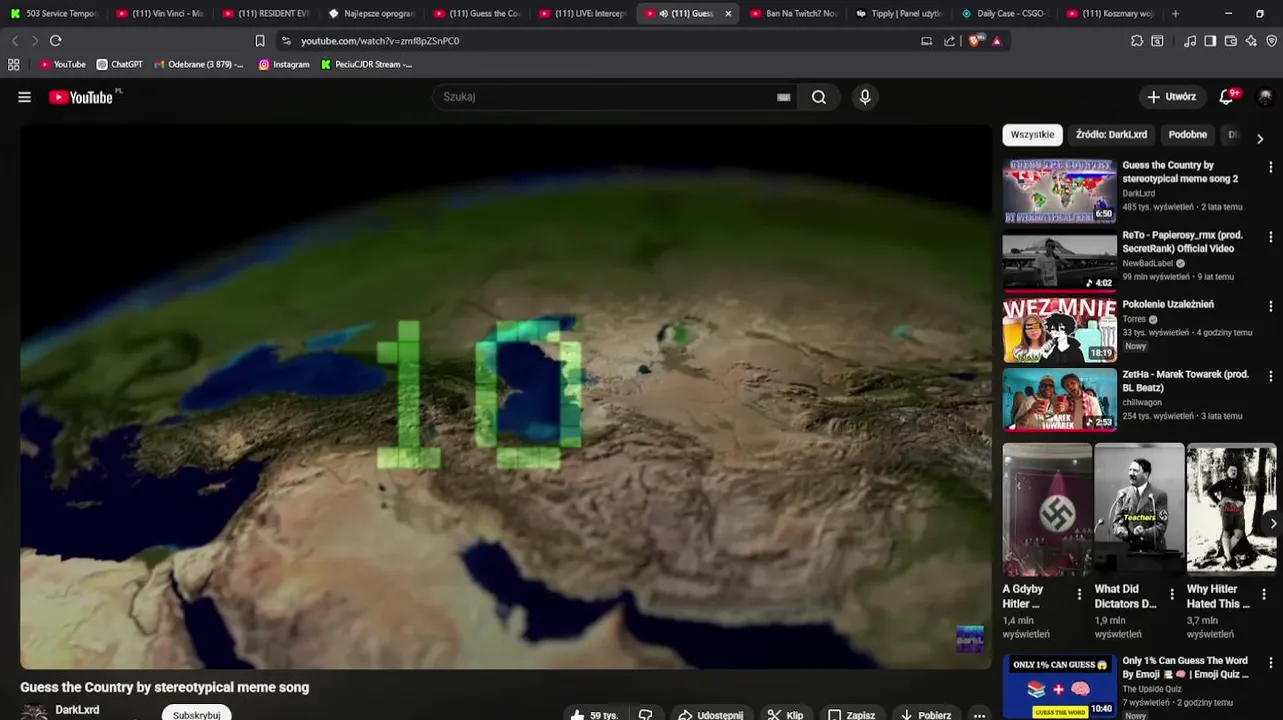Open the browser wallet icon

click(1231, 41)
